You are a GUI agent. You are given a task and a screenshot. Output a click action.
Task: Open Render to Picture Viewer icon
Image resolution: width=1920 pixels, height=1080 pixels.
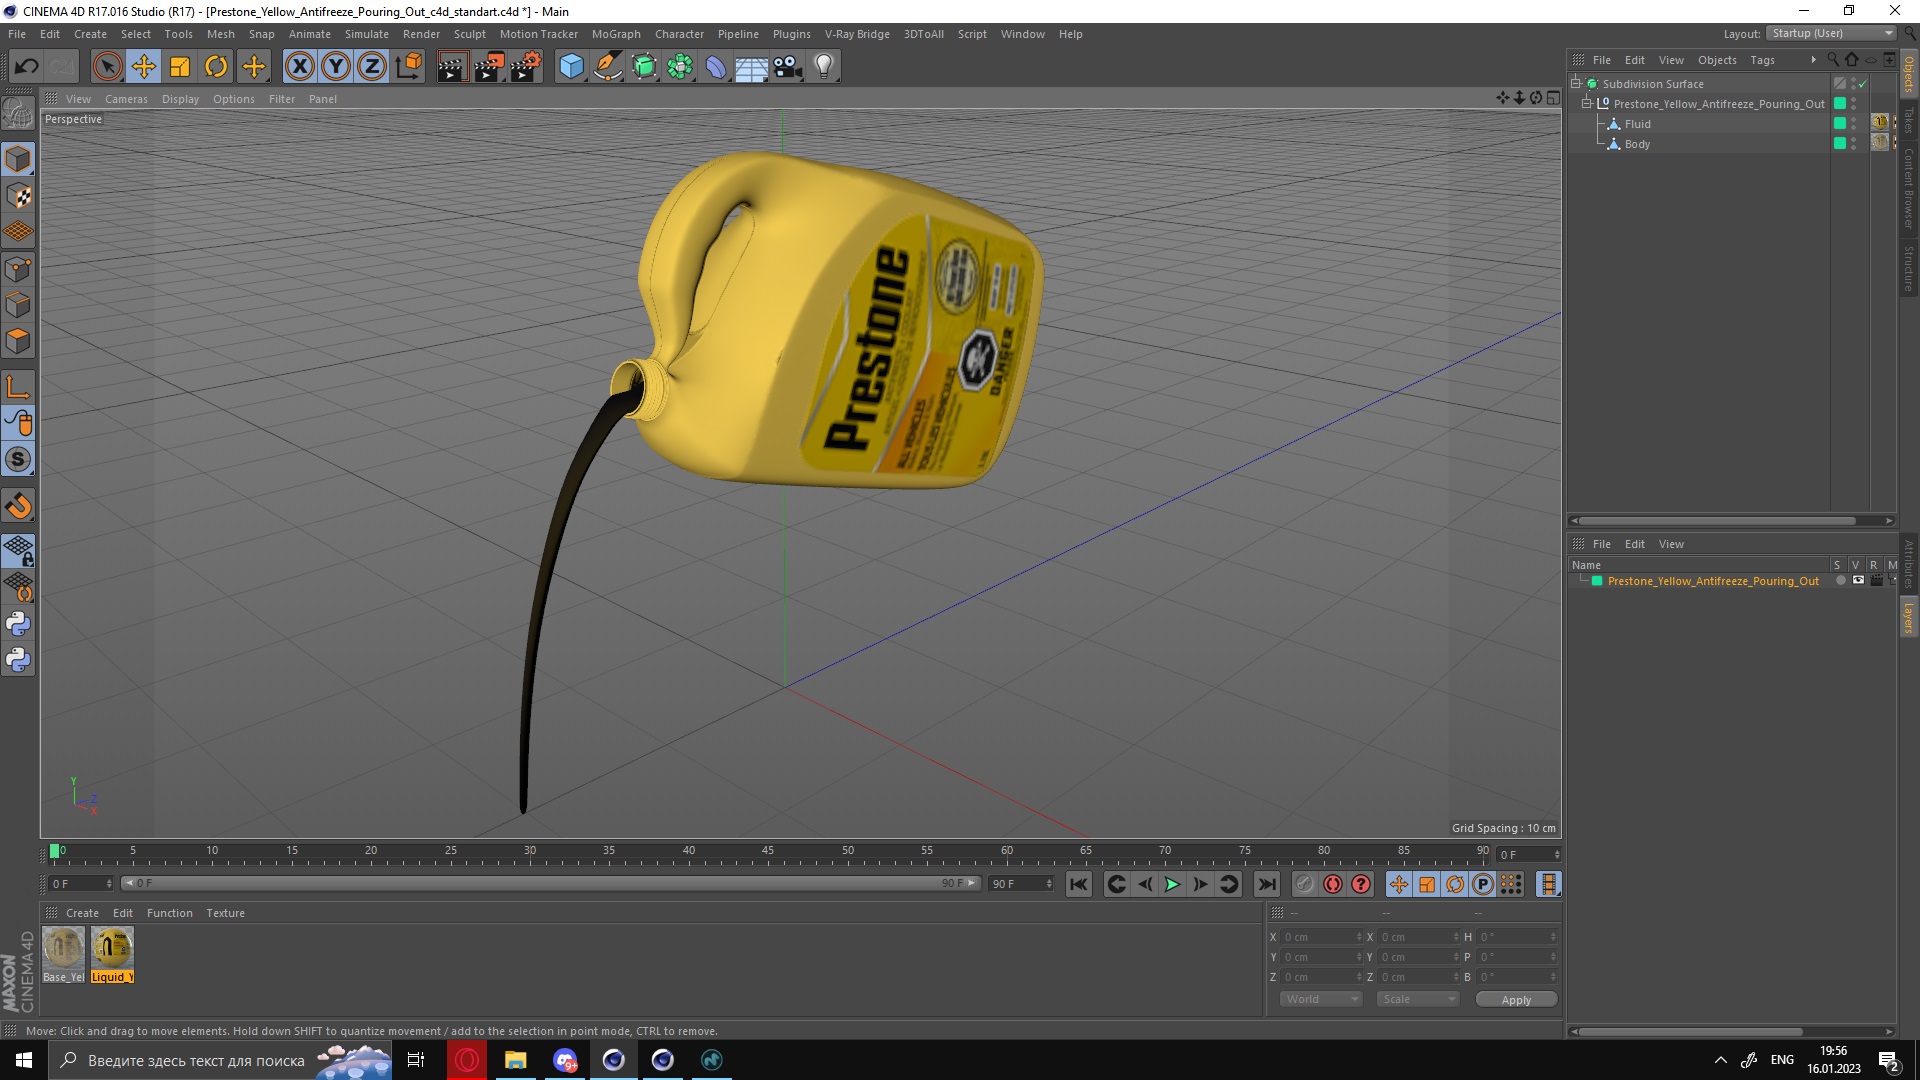pyautogui.click(x=489, y=67)
